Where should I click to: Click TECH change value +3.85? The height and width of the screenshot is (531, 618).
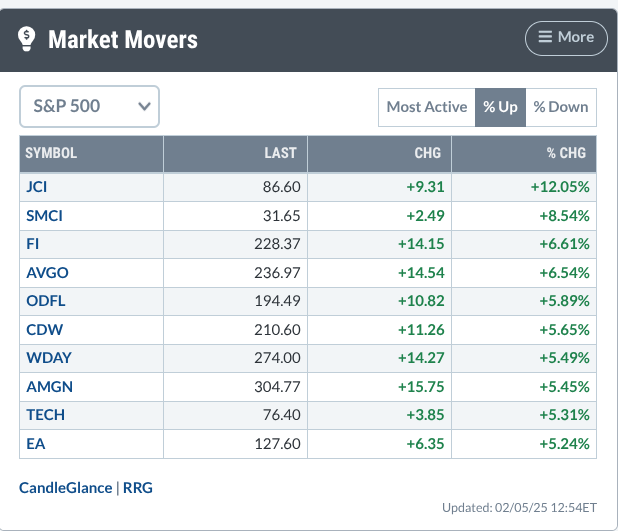tap(425, 415)
